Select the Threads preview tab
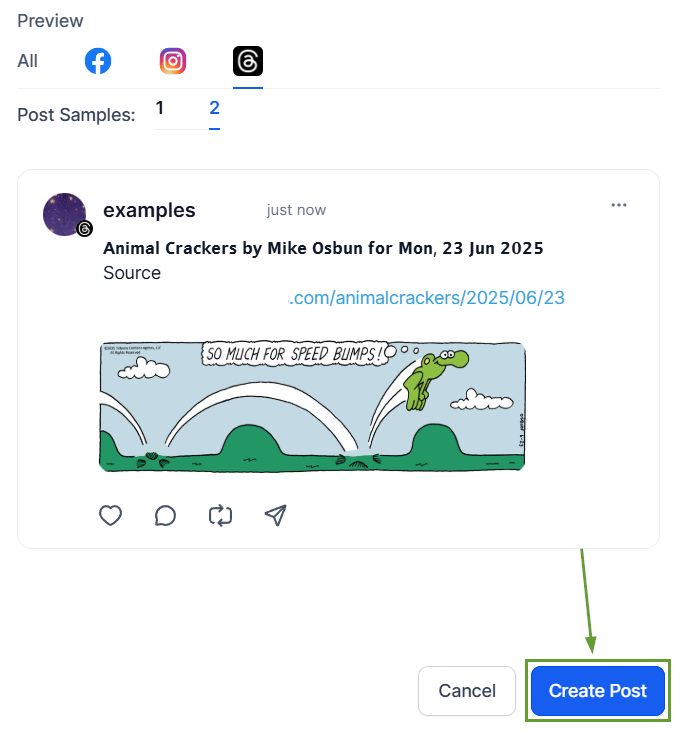The height and width of the screenshot is (732, 689). coord(248,61)
